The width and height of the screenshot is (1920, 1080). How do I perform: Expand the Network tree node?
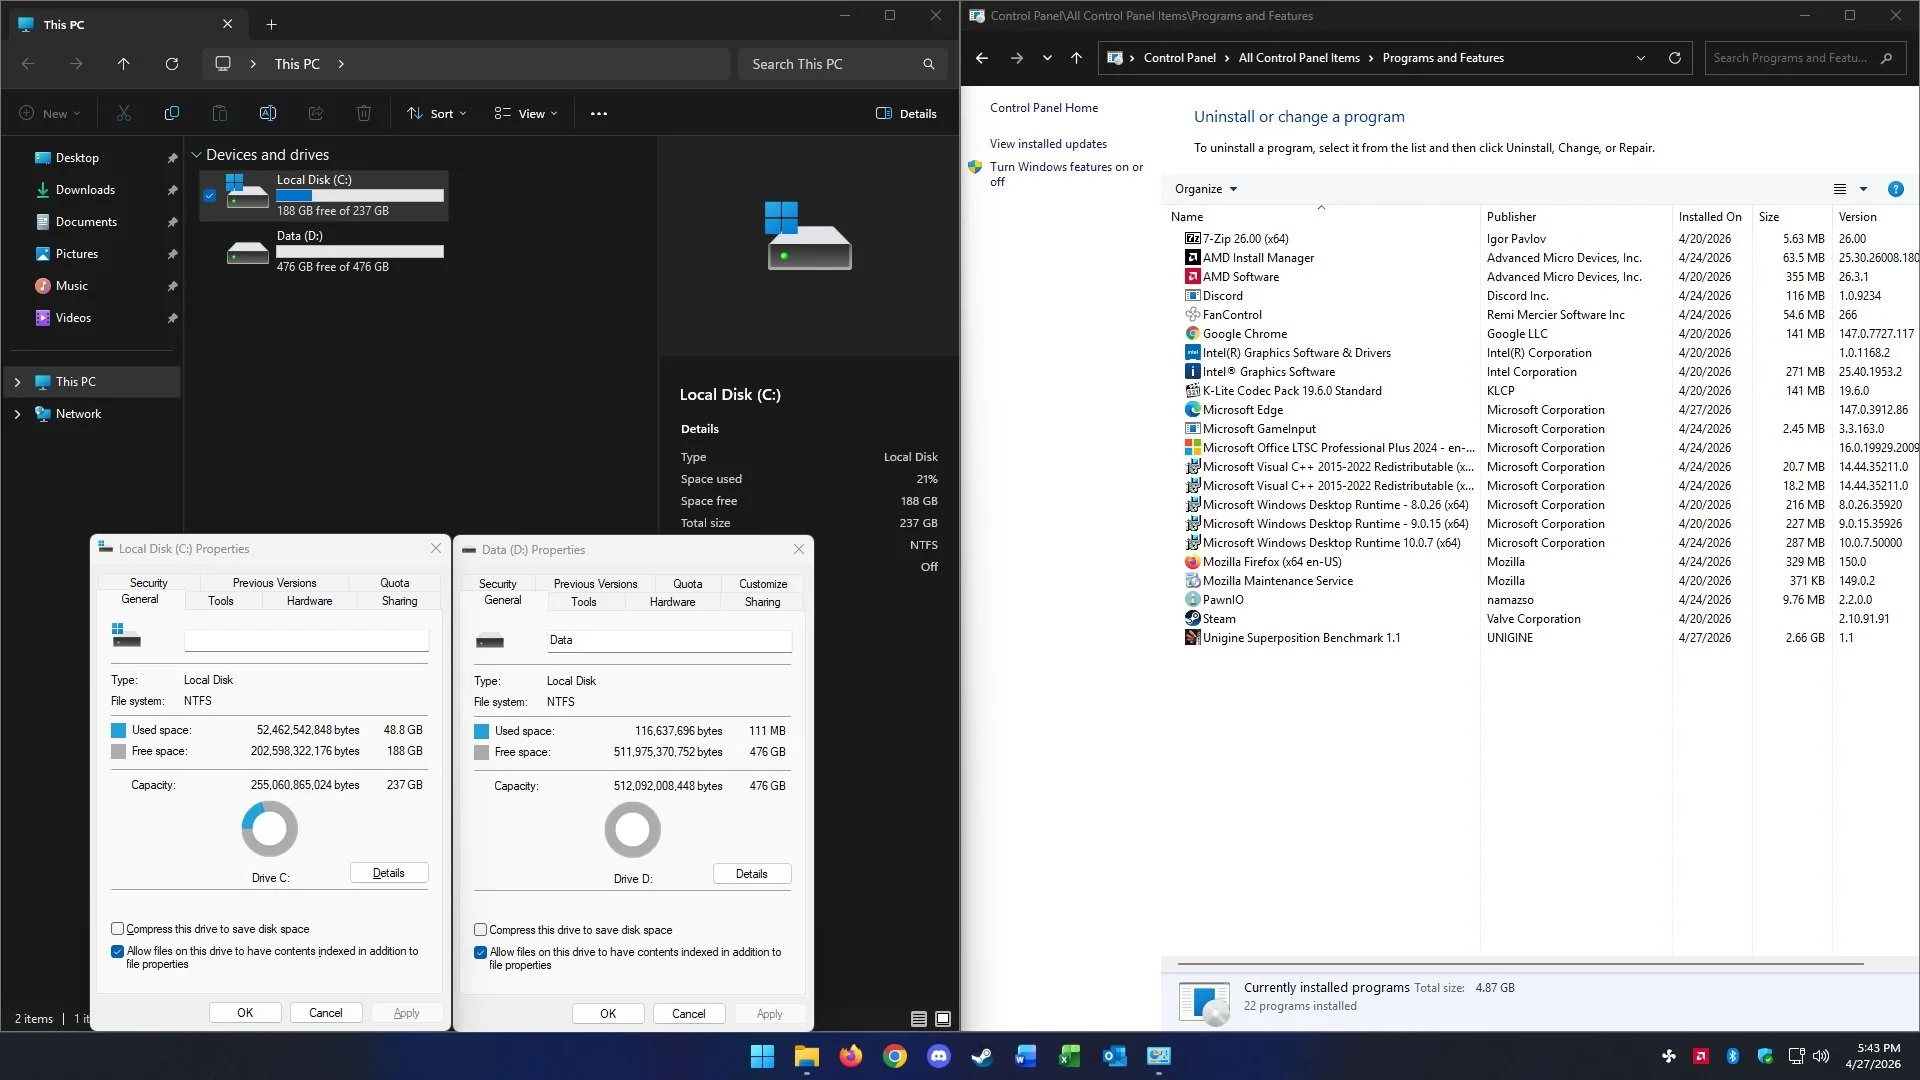(17, 414)
